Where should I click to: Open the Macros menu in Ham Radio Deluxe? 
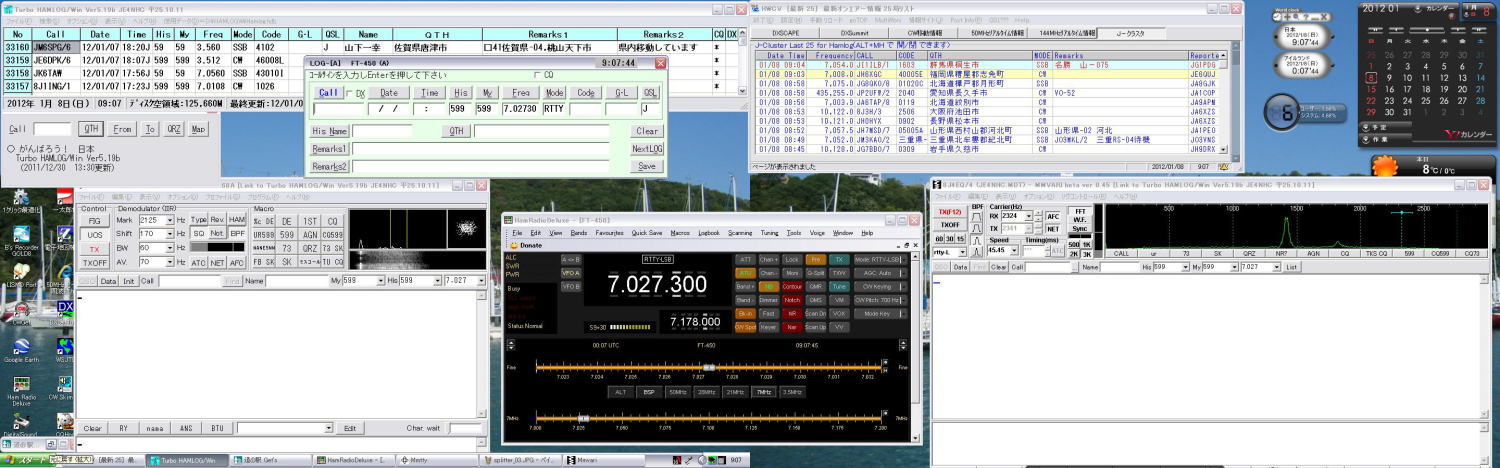(x=680, y=233)
